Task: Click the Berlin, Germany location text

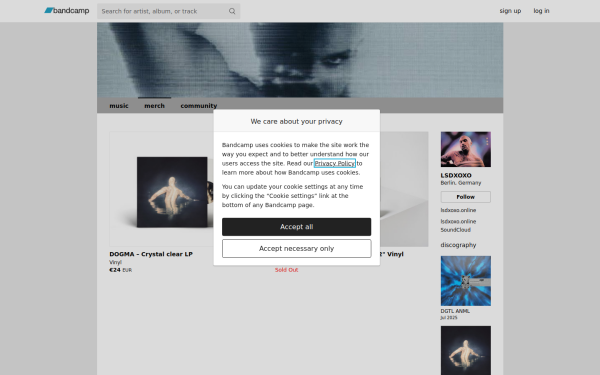Action: pos(461,183)
